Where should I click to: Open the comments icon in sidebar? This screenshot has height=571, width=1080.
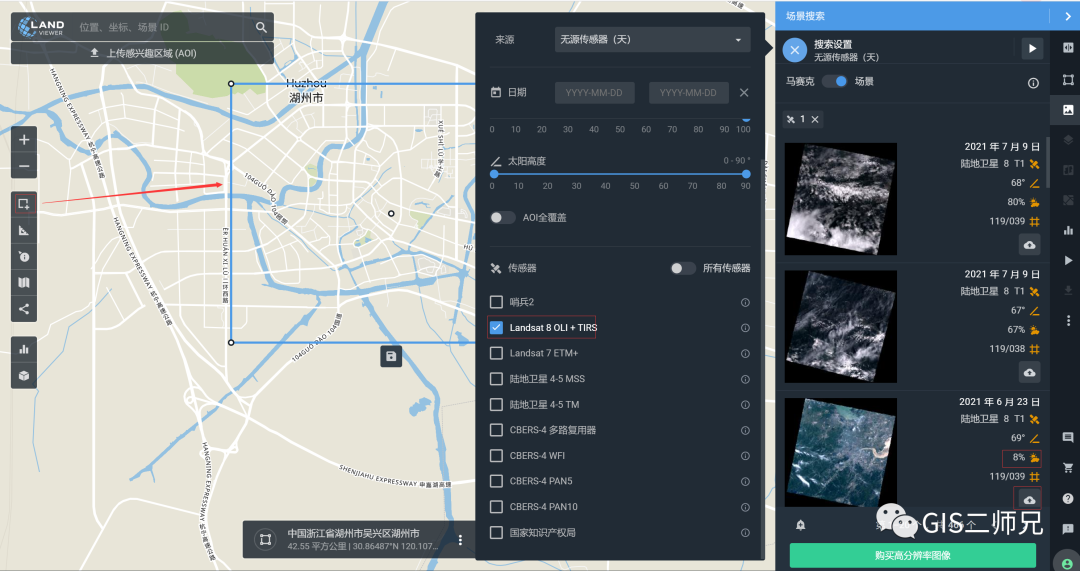coord(1068,437)
